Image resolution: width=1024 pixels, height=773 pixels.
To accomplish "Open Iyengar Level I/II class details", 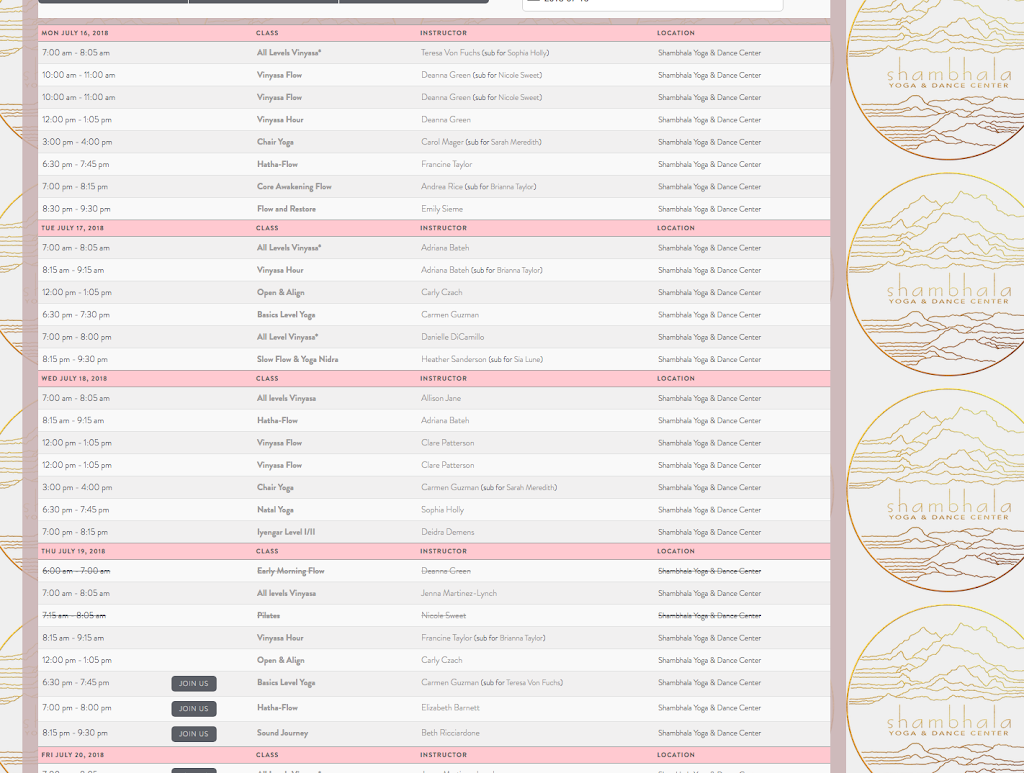I will tap(285, 532).
